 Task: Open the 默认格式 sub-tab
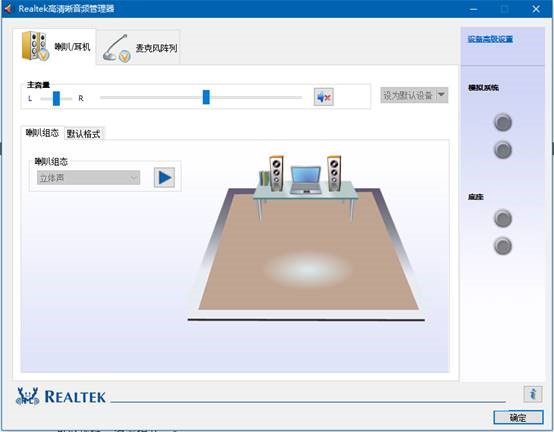[x=84, y=134]
